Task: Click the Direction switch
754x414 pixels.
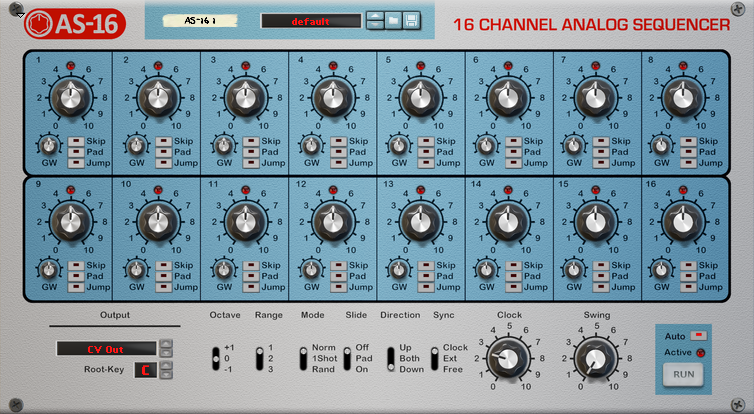Action: pyautogui.click(x=391, y=358)
